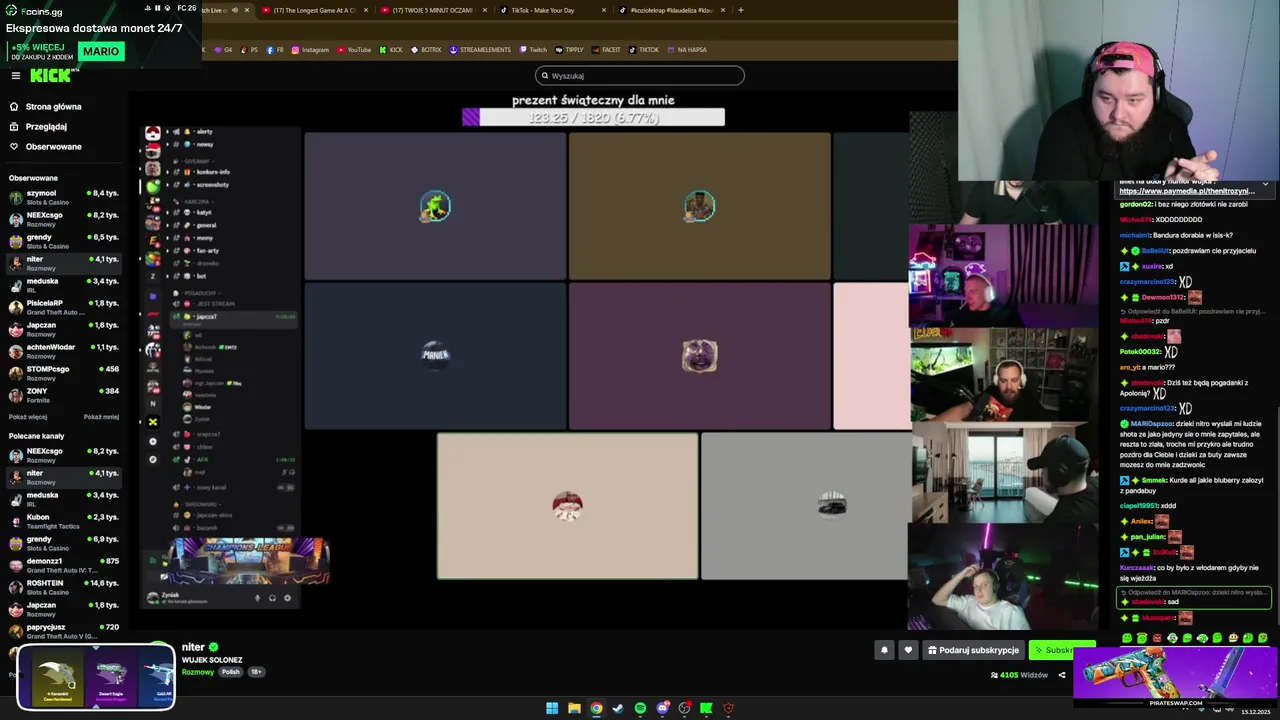The image size is (1280, 720).
Task: Select the MANIEK user tile in Discord call
Action: point(435,356)
